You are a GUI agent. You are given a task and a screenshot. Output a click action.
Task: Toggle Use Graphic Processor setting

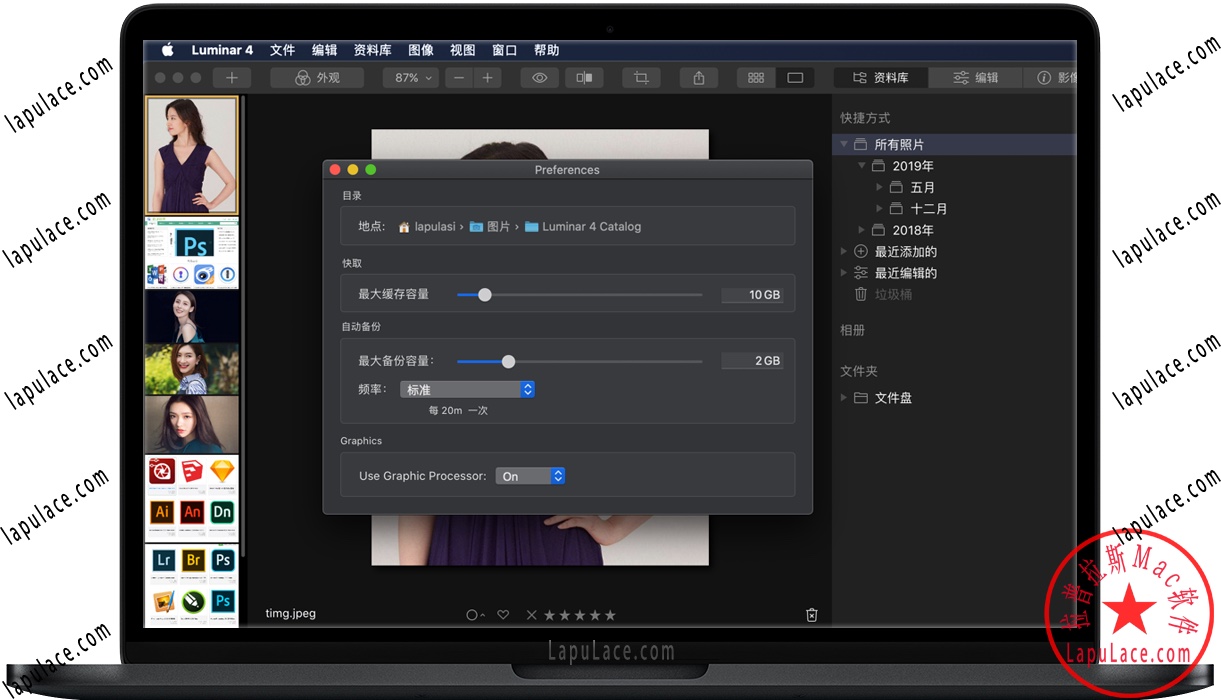point(530,475)
